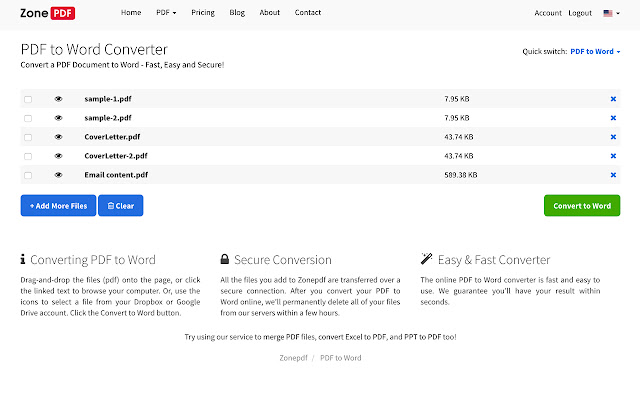Preview Email content.pdf via eye icon
The width and height of the screenshot is (640, 400).
tap(58, 175)
